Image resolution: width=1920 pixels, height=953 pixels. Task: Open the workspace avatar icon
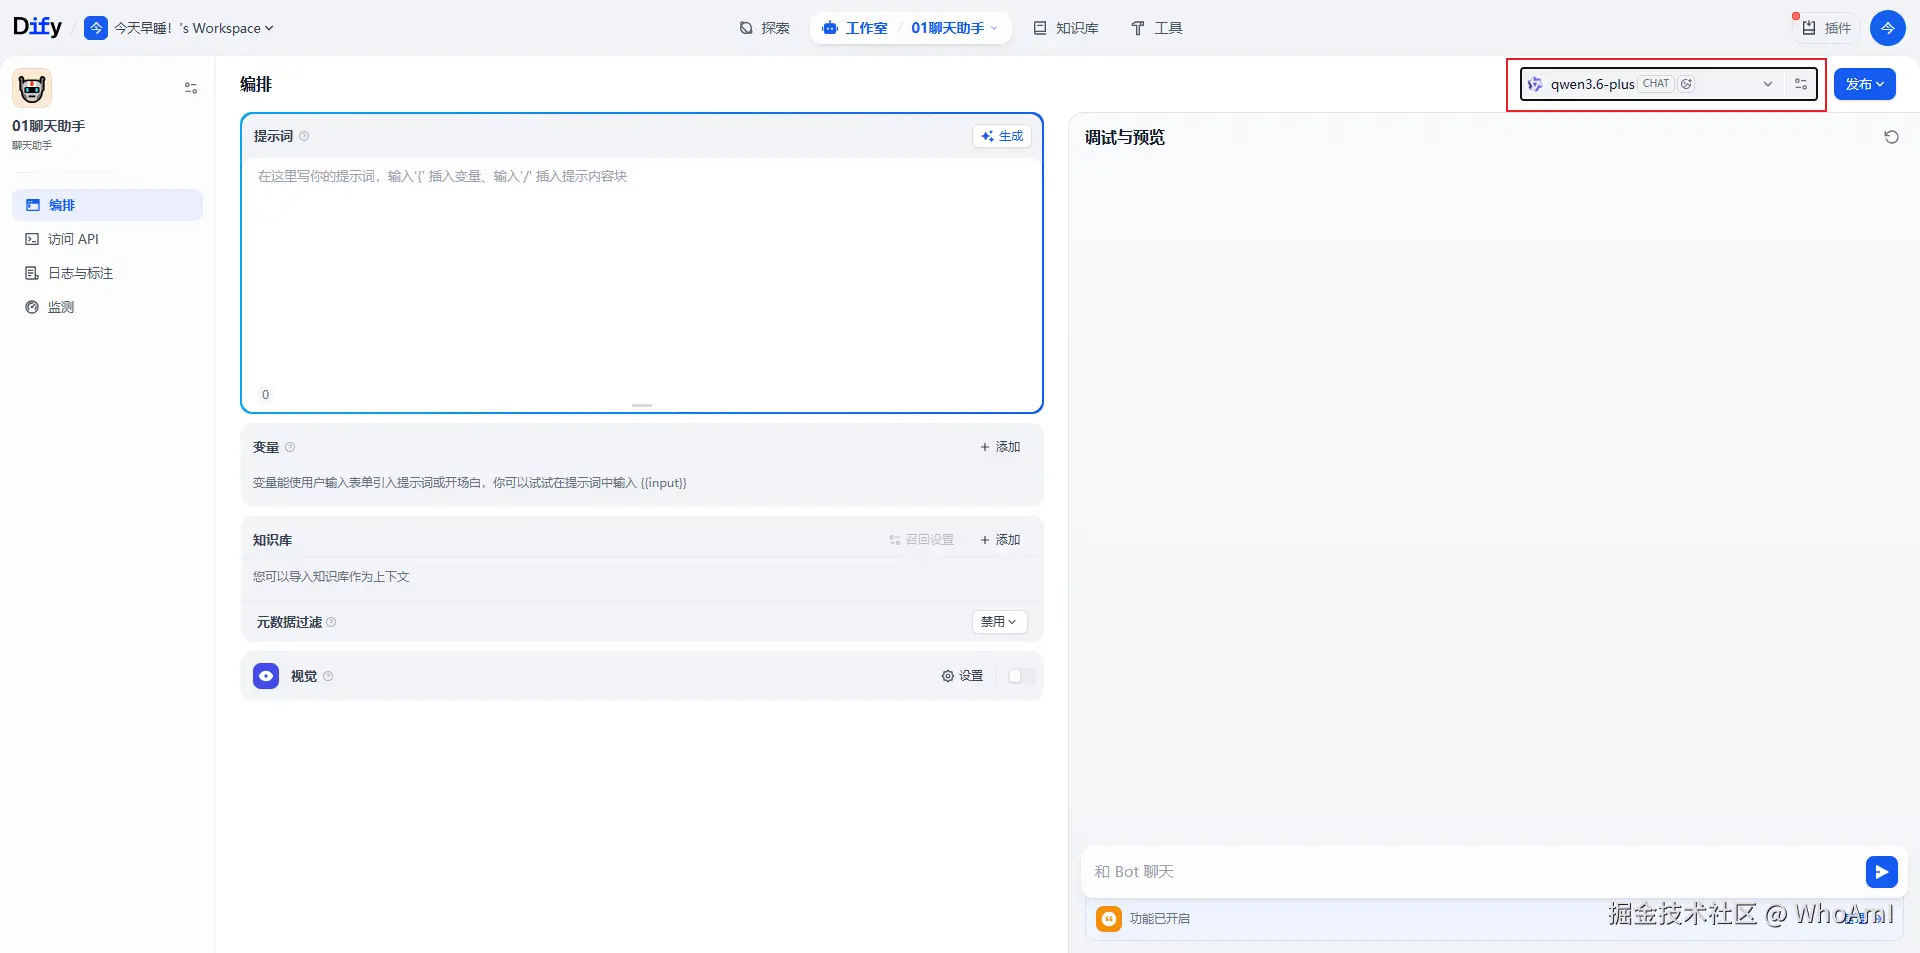click(x=96, y=28)
